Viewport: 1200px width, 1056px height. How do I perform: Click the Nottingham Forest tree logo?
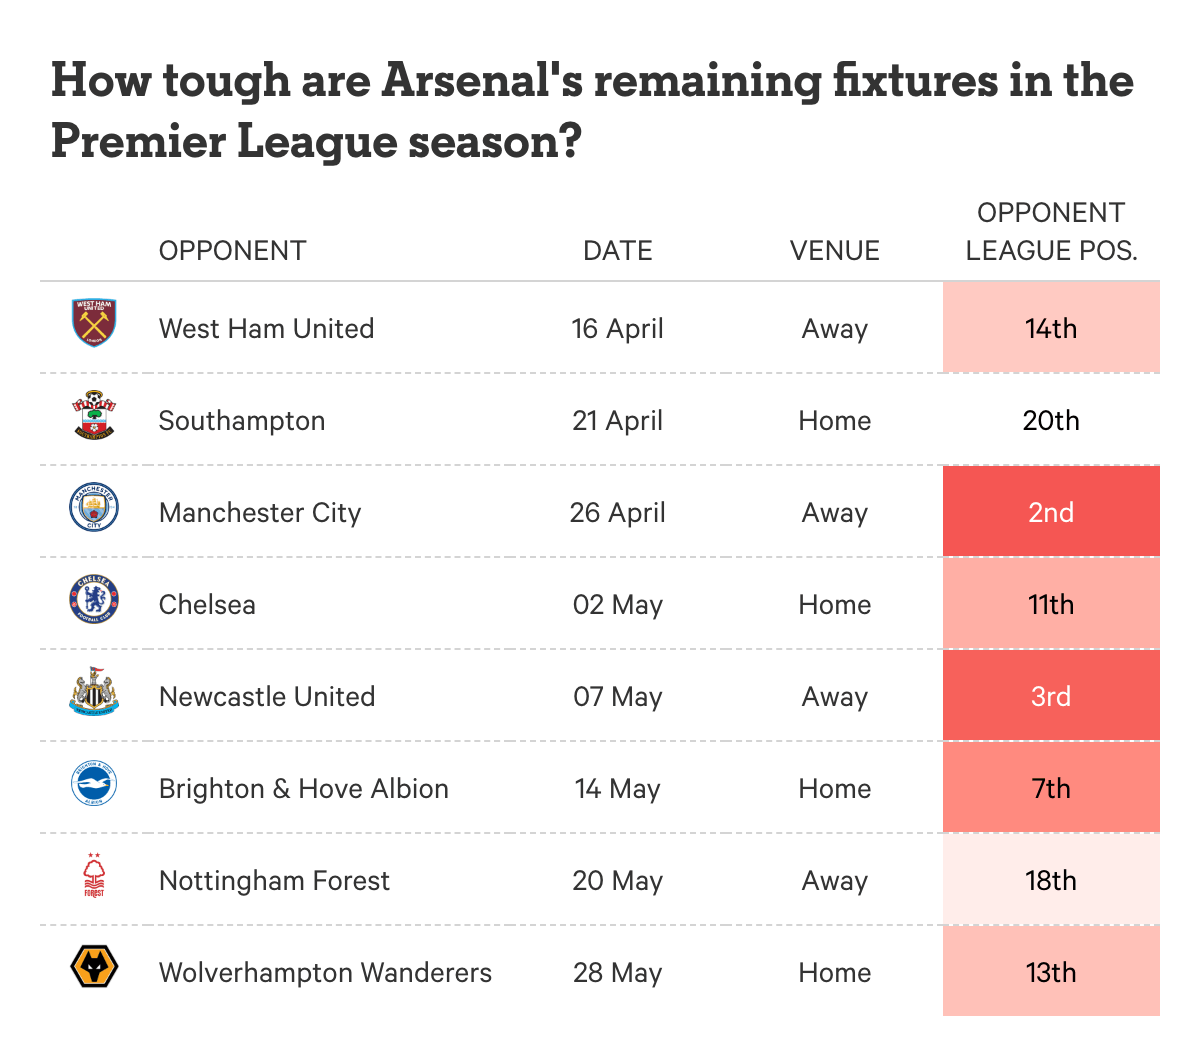[94, 875]
